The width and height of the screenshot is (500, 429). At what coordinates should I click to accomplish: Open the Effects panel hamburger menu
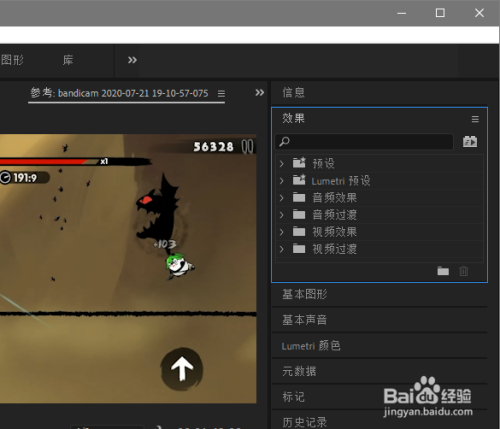(x=475, y=119)
